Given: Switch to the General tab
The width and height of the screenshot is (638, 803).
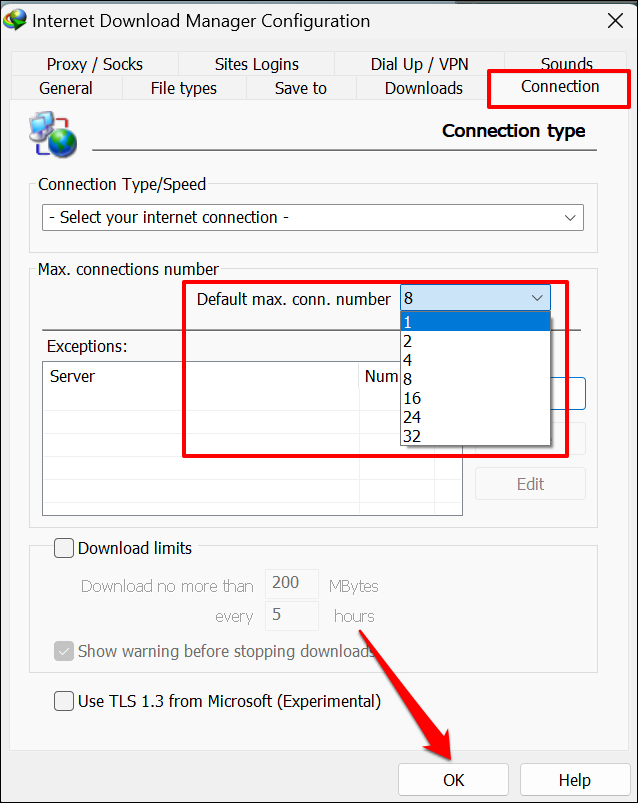Looking at the screenshot, I should tap(66, 88).
